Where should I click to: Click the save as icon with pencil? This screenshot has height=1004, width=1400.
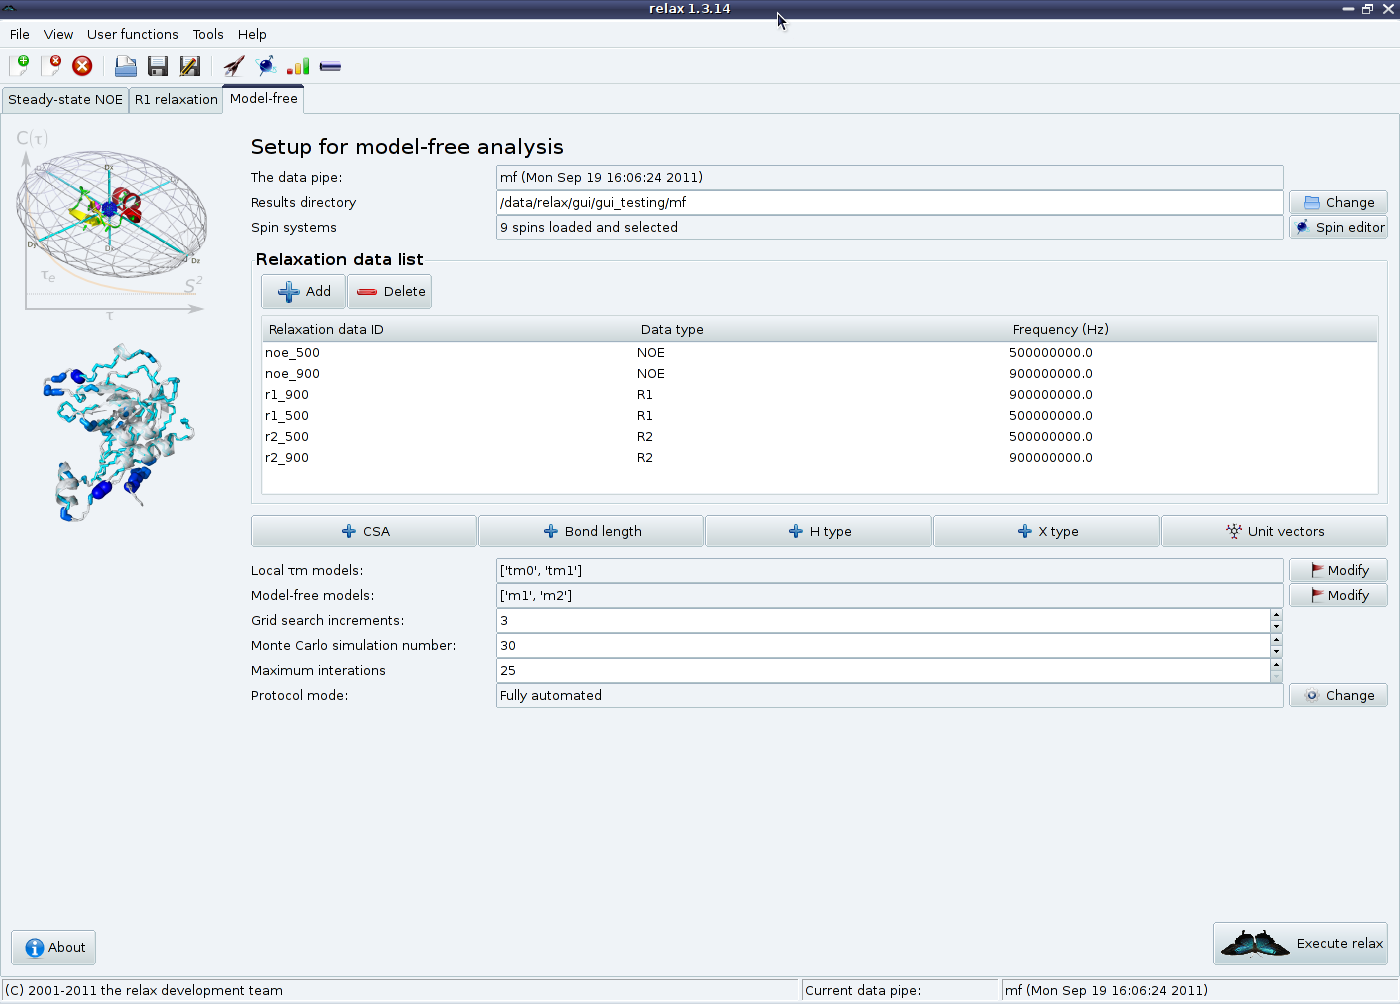coord(189,66)
